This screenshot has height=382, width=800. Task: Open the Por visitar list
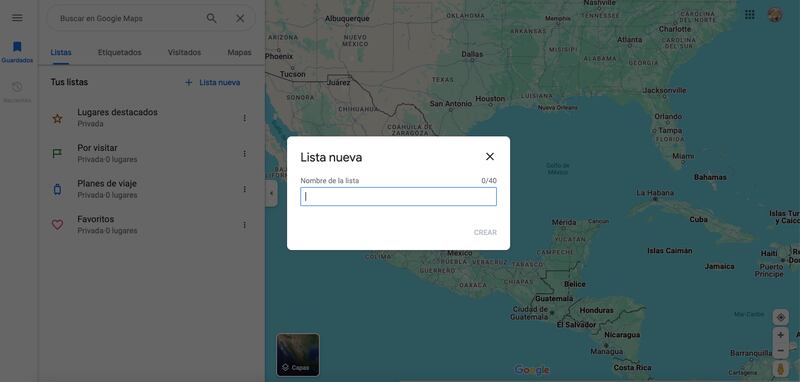coord(152,153)
